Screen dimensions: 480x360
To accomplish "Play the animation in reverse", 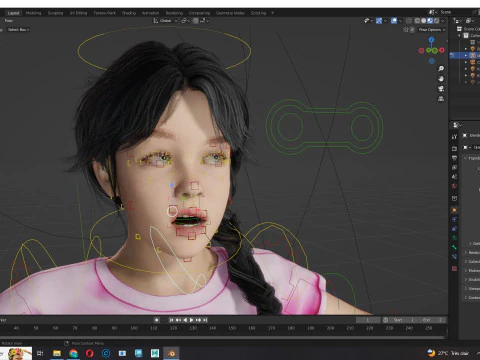I will tap(185, 320).
